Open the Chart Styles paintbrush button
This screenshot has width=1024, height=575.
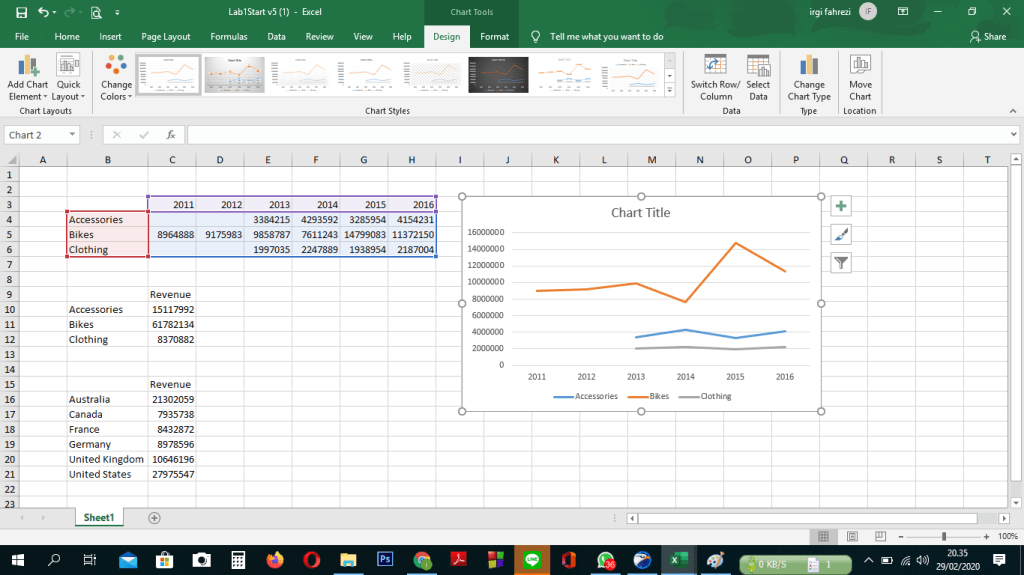(x=841, y=234)
